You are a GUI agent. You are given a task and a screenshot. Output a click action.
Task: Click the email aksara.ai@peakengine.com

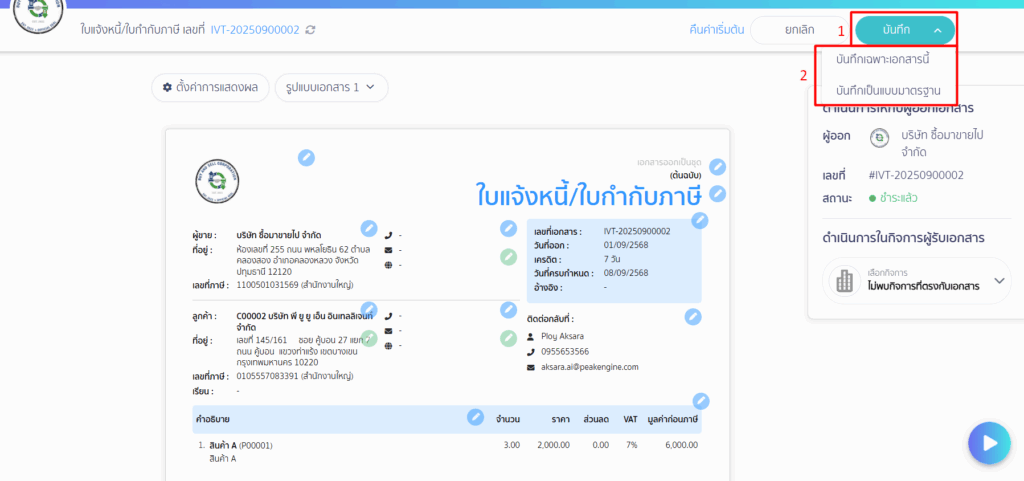pos(590,367)
